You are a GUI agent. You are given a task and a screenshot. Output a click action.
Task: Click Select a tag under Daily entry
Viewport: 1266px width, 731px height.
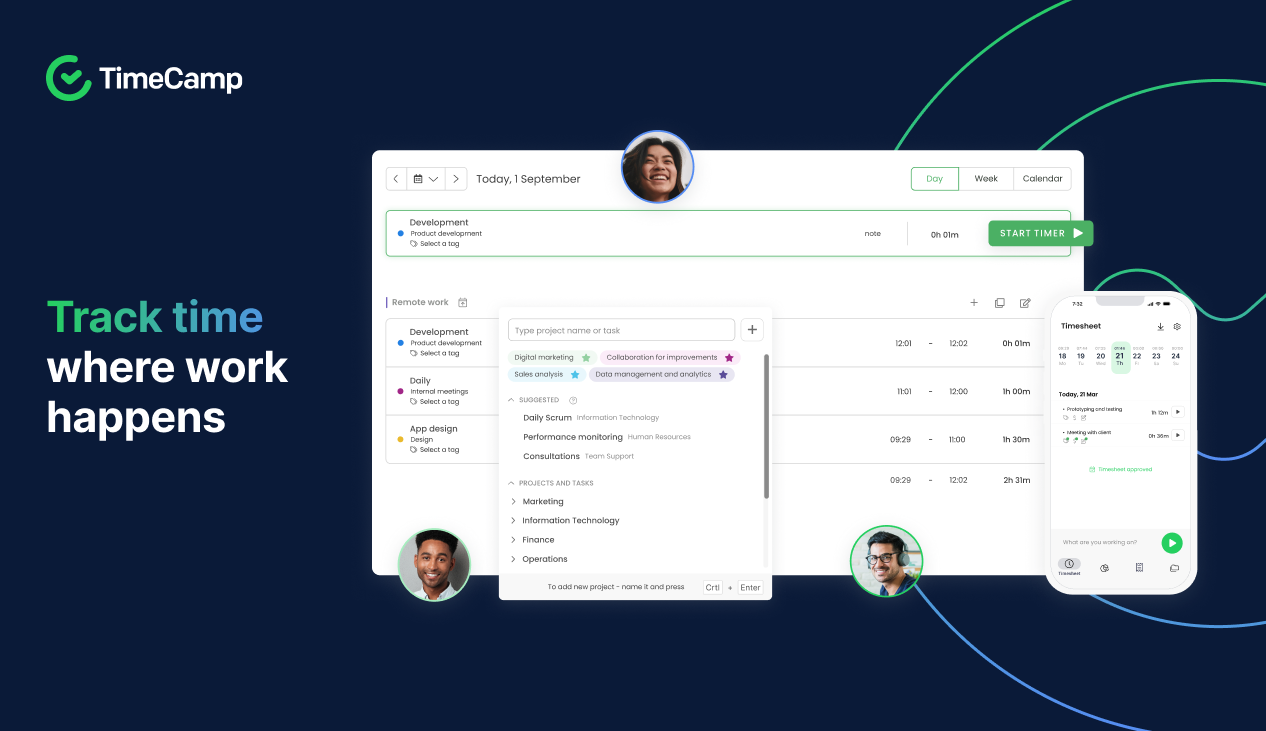tap(435, 402)
